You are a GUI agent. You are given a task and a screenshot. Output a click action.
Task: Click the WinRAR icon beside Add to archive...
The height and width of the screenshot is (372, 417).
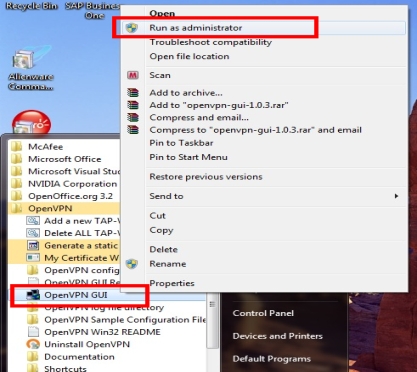click(133, 93)
